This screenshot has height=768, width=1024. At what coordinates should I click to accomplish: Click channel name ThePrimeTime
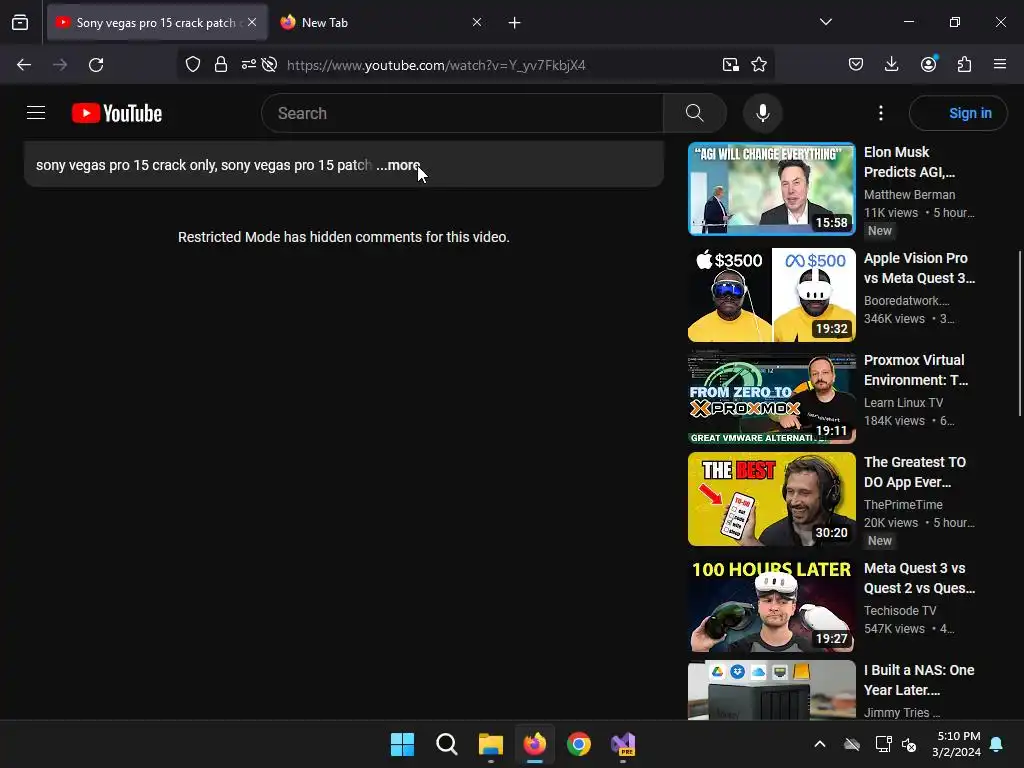tap(903, 505)
